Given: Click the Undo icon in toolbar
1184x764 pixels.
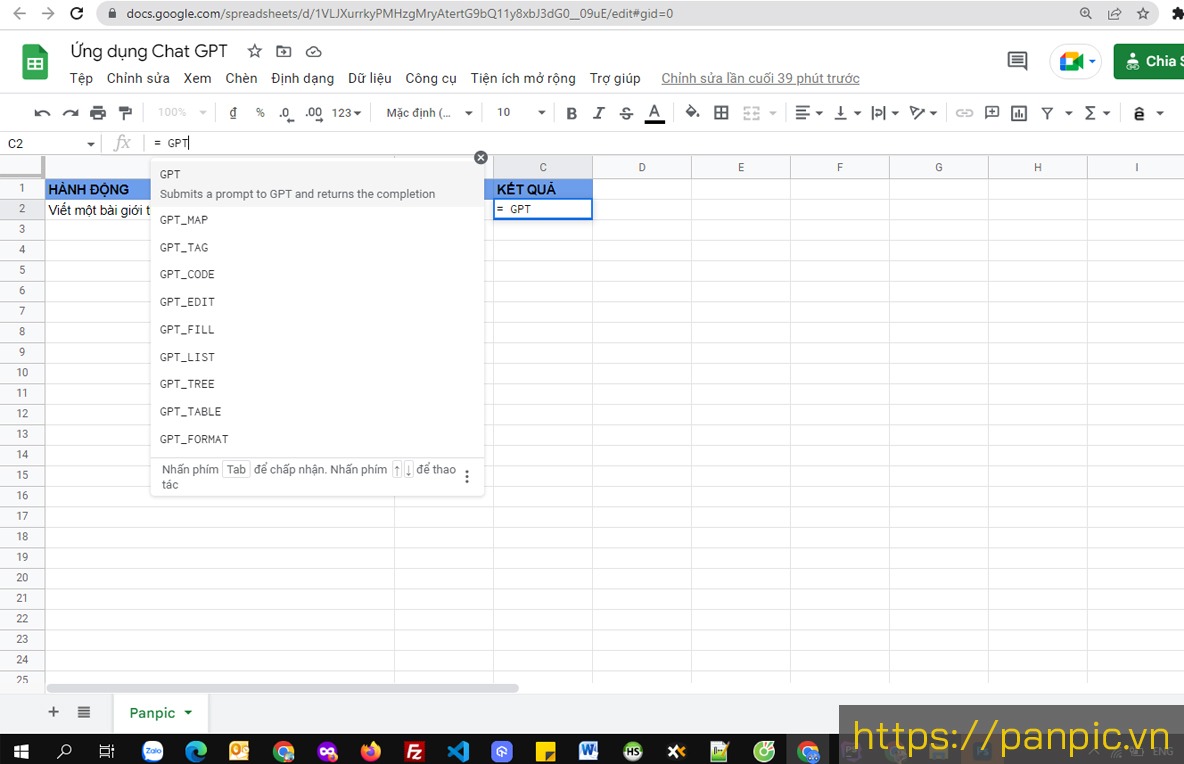Looking at the screenshot, I should coord(42,113).
